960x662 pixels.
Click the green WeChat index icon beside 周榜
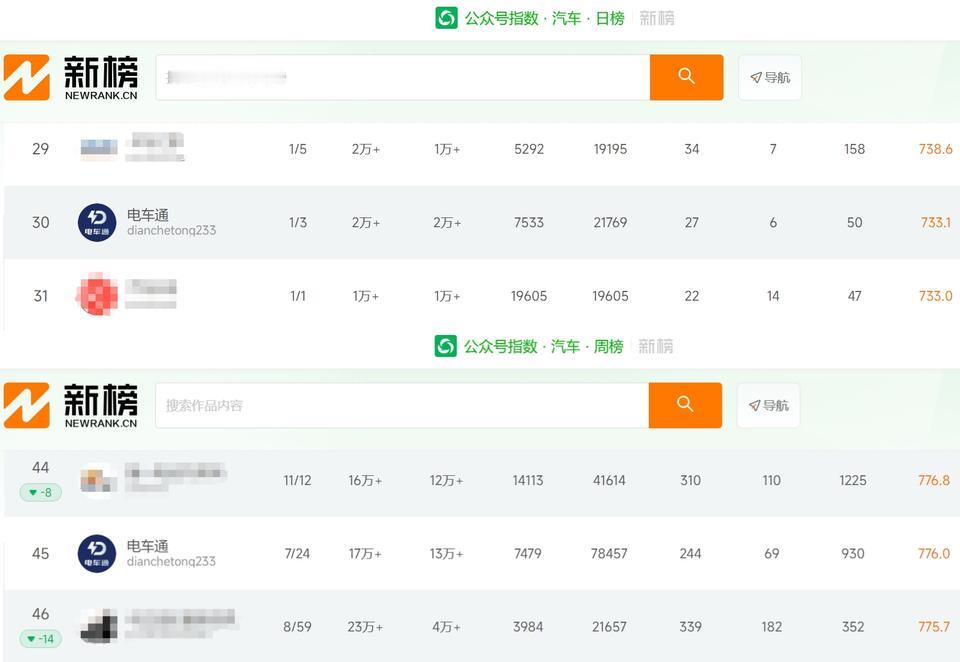pos(446,346)
